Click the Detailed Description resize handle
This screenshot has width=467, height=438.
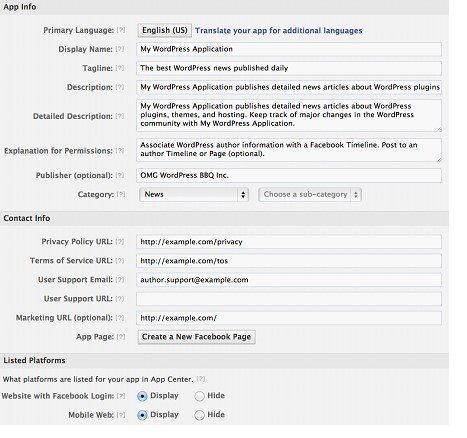coord(439,129)
